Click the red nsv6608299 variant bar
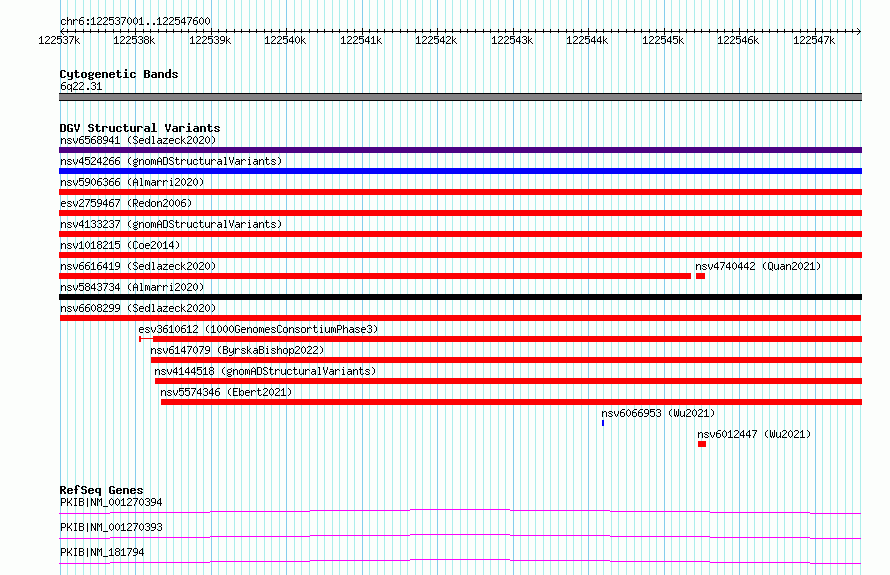The width and height of the screenshot is (890, 575). point(460,318)
